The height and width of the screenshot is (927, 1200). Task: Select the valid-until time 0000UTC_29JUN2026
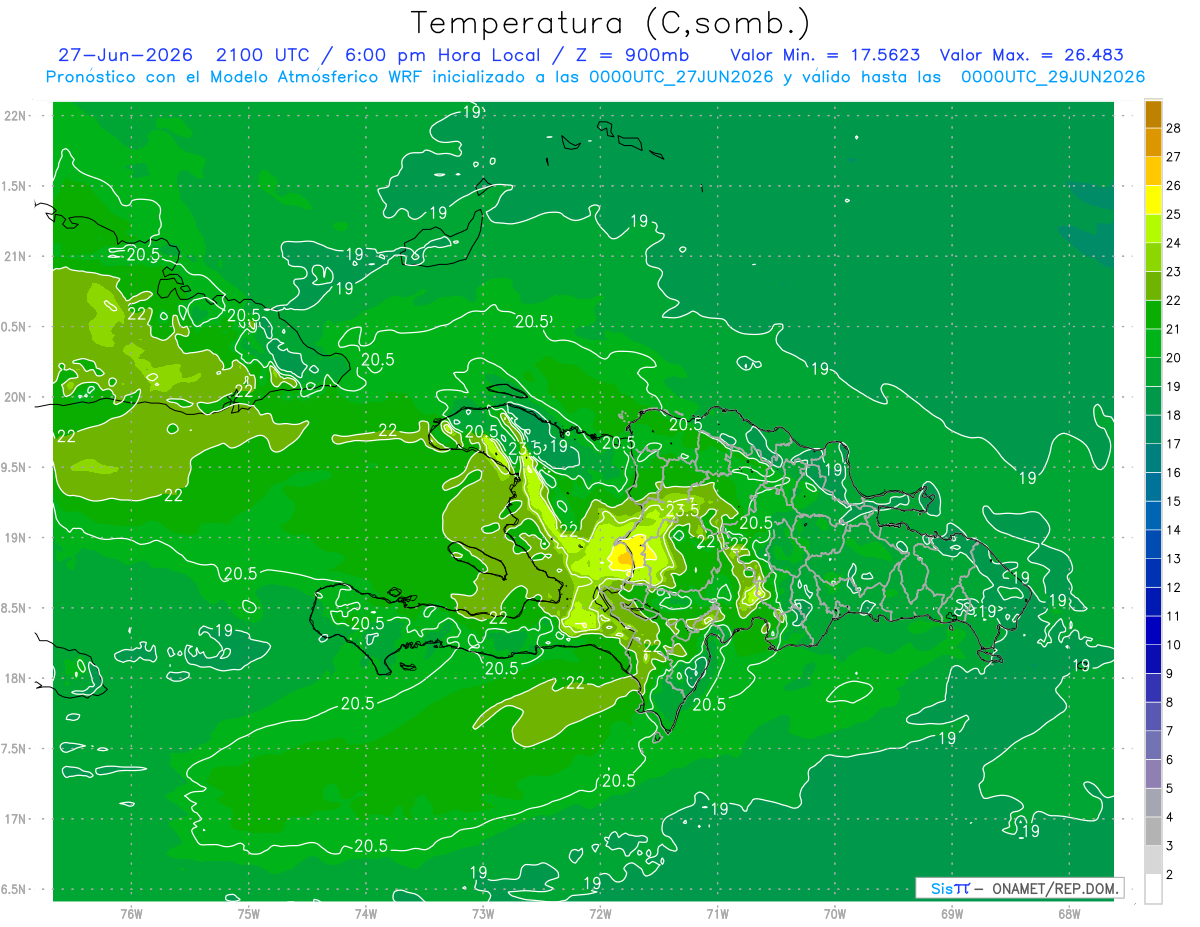(x=1053, y=77)
